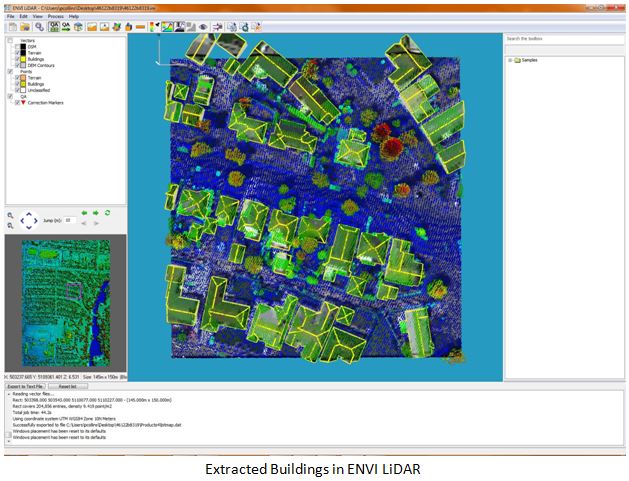This screenshot has height=481, width=629.
Task: Collapse the Points group in layer tree
Action: click(x=10, y=72)
